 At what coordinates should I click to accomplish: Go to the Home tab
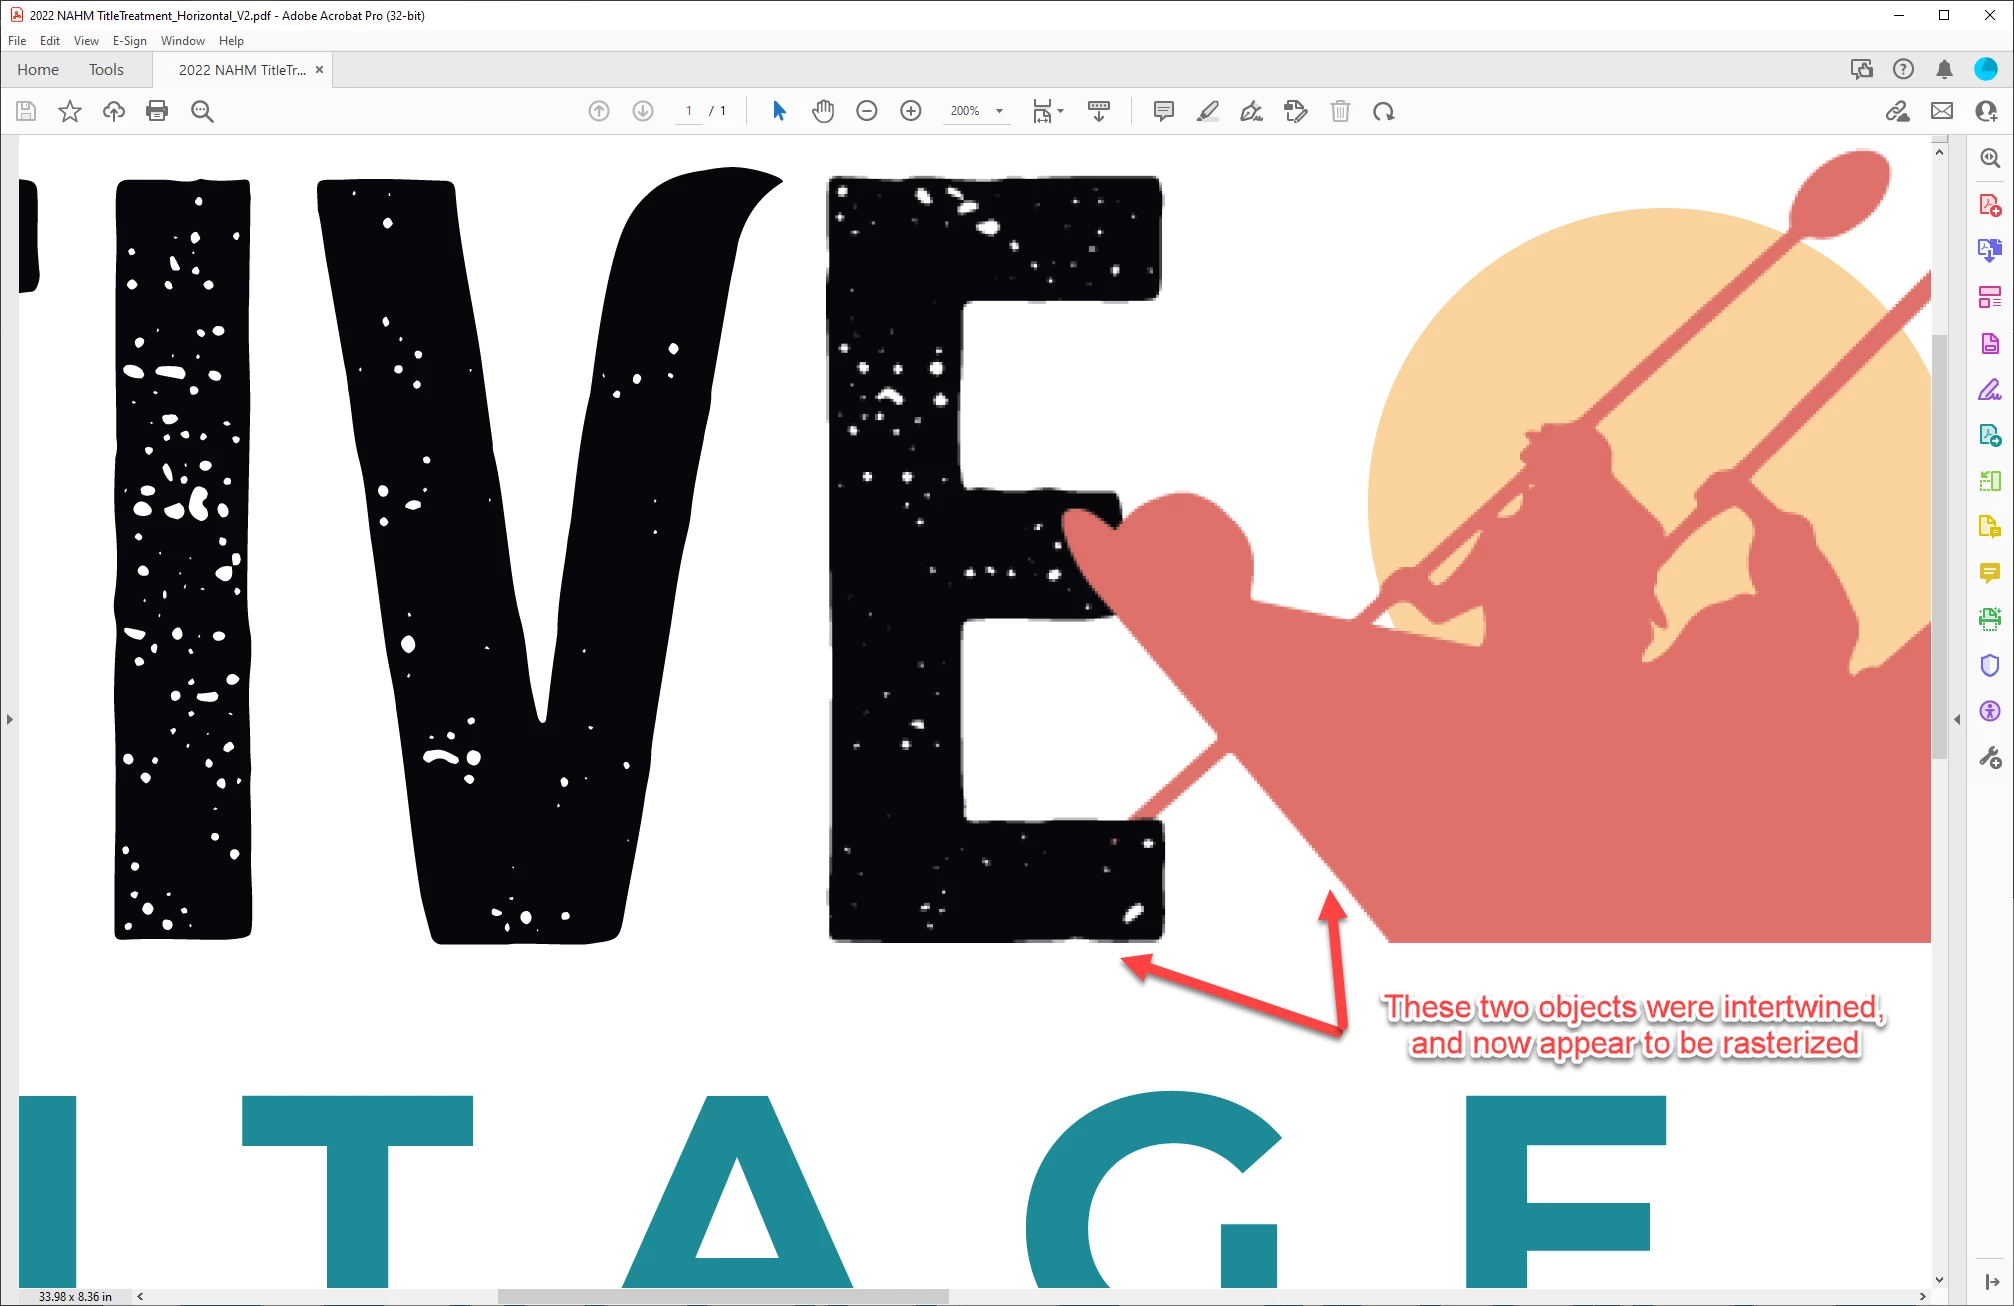(x=38, y=70)
